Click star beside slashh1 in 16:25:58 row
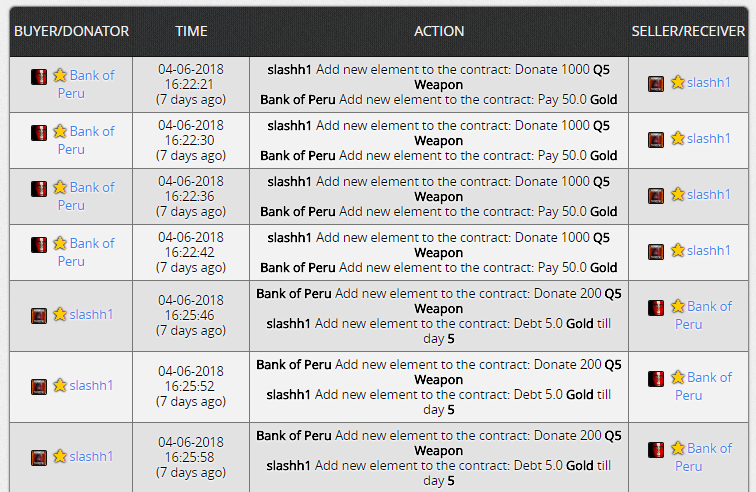 60,456
